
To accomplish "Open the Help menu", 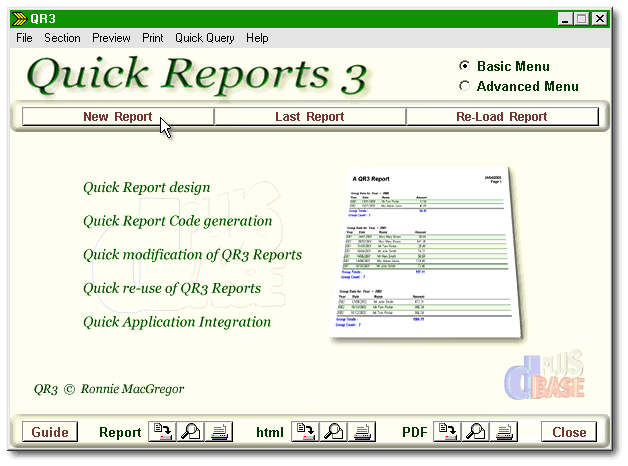I will (257, 38).
